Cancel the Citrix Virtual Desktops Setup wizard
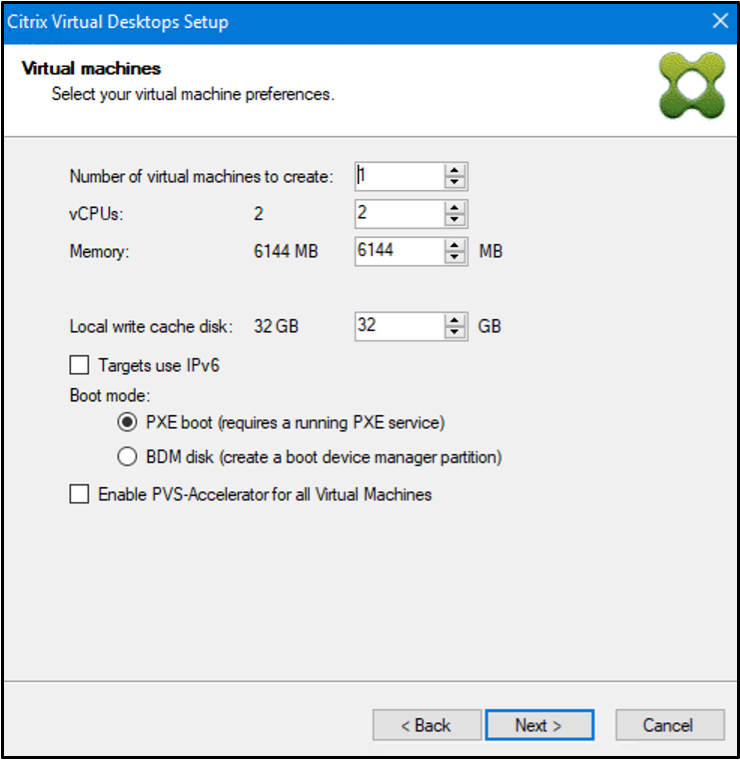Screen dimensions: 740x760 click(x=670, y=725)
